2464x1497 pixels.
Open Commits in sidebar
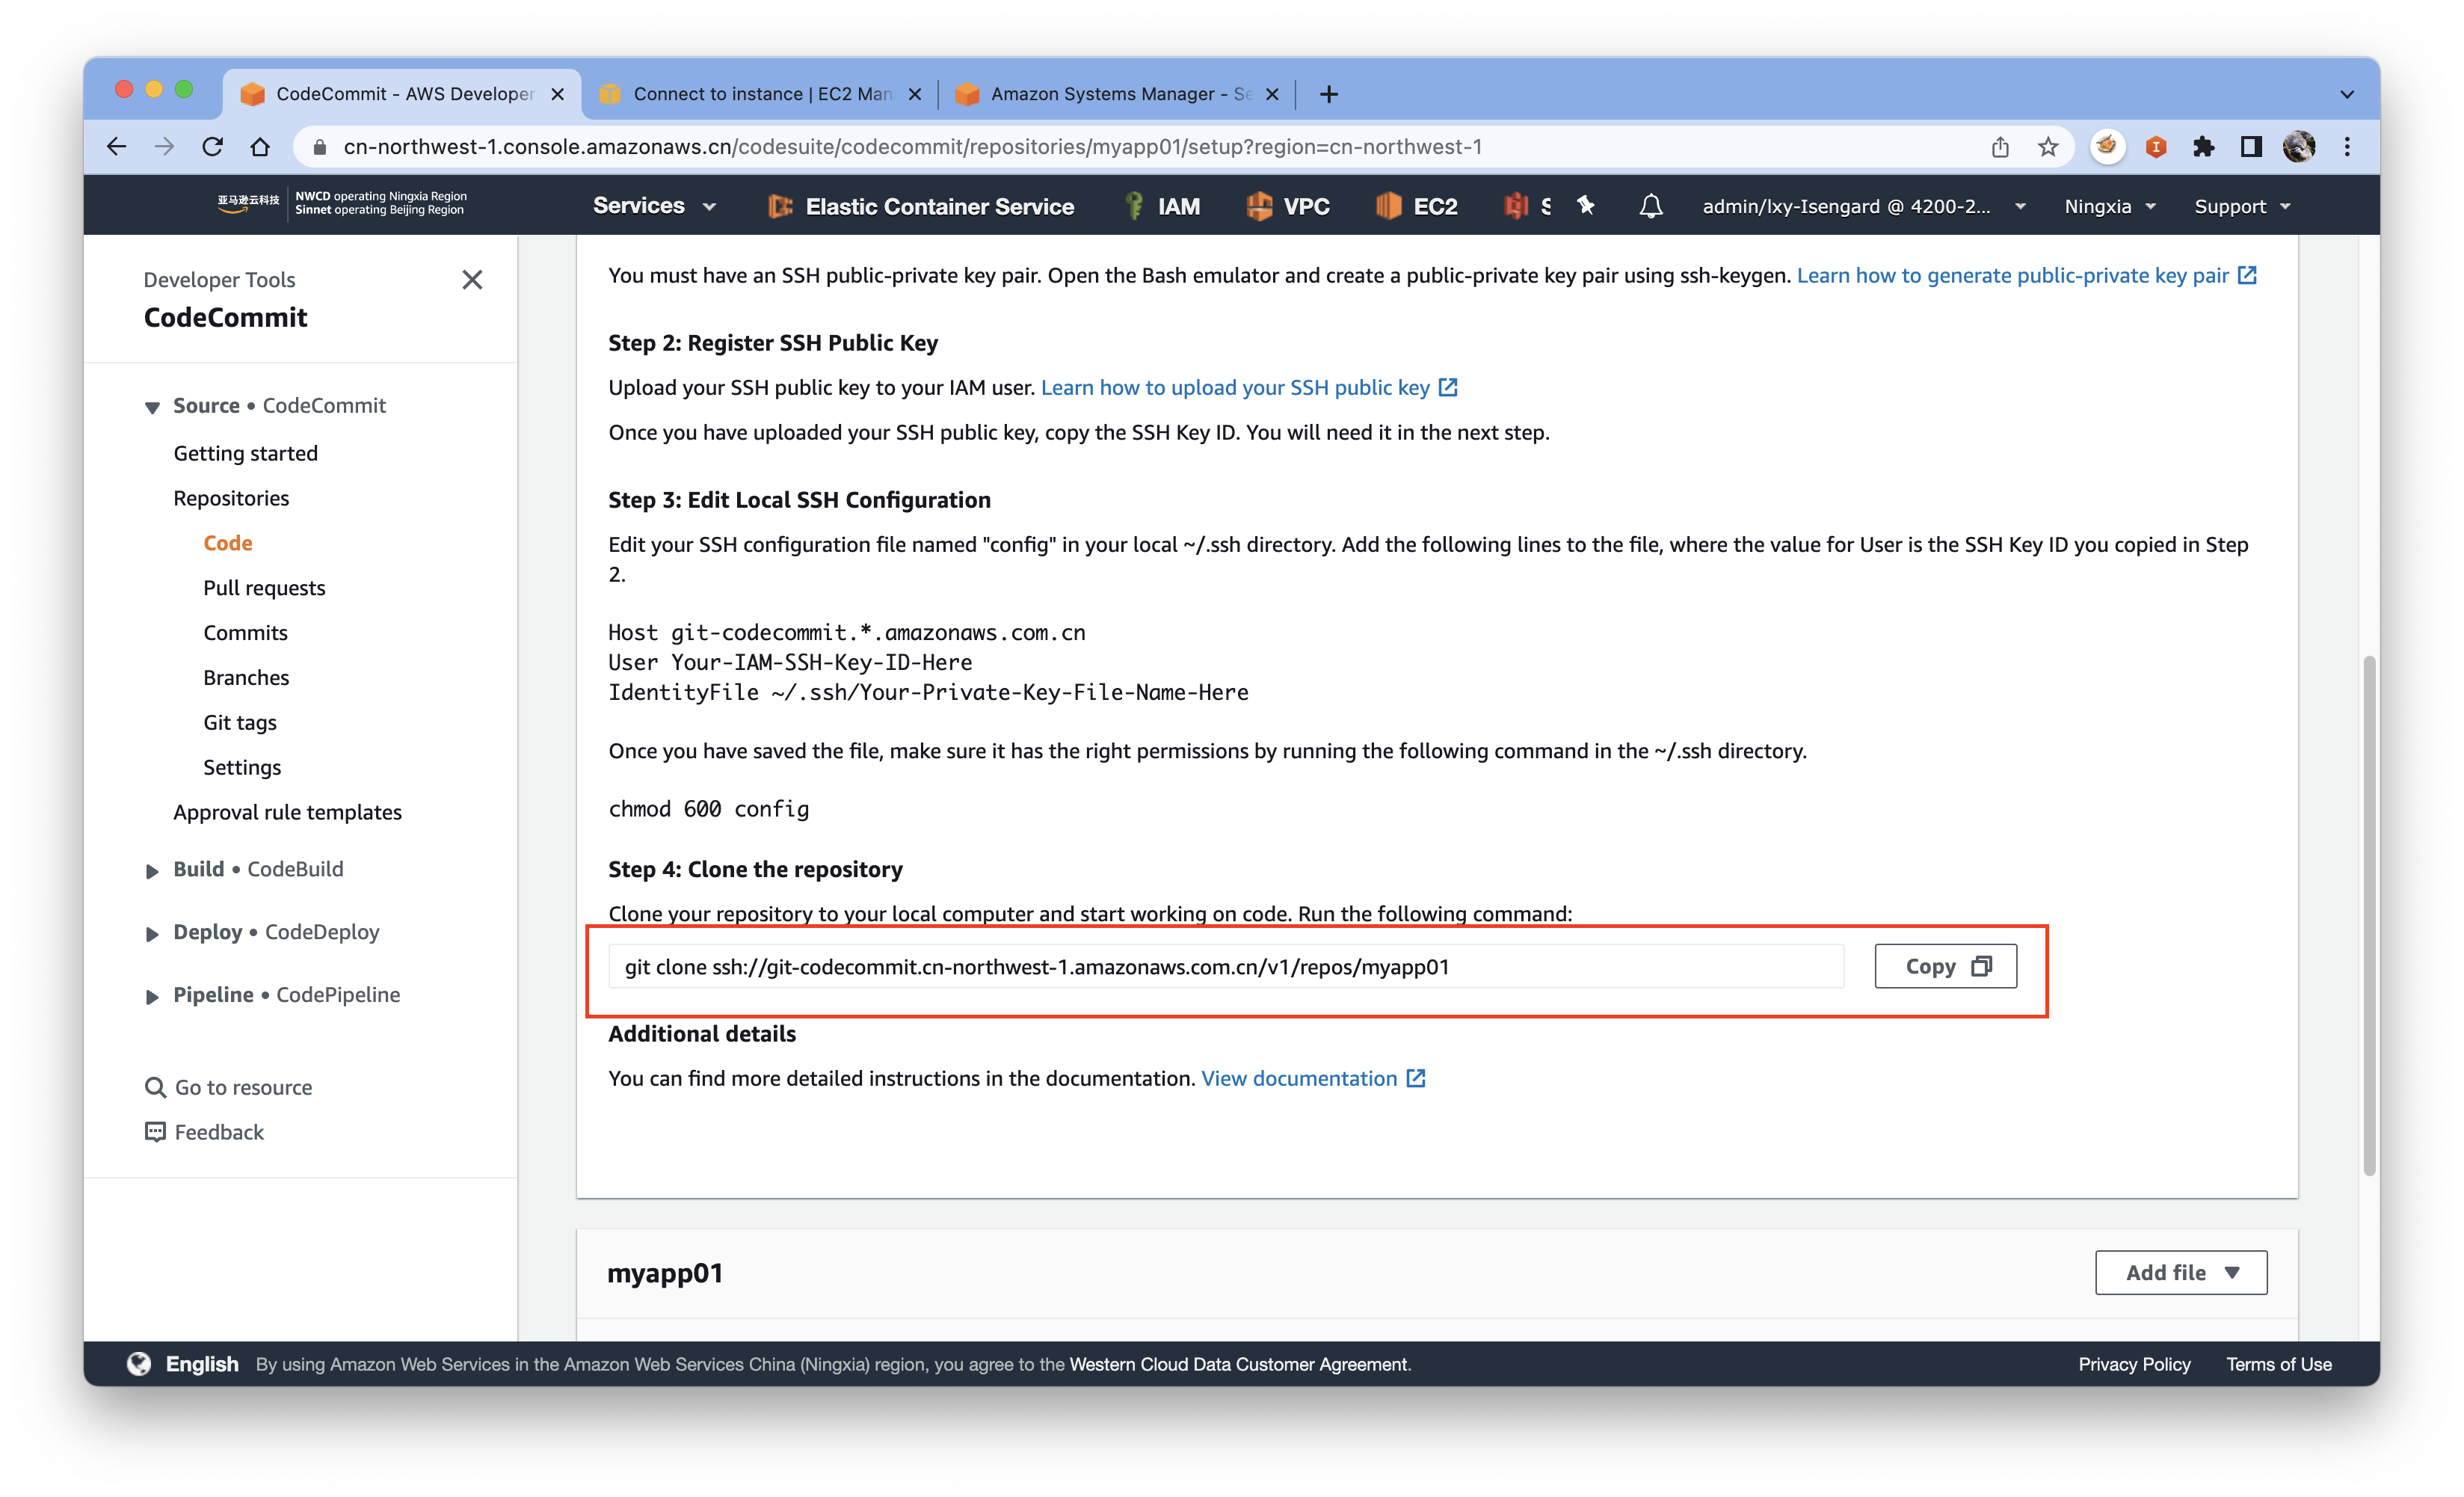pyautogui.click(x=245, y=633)
